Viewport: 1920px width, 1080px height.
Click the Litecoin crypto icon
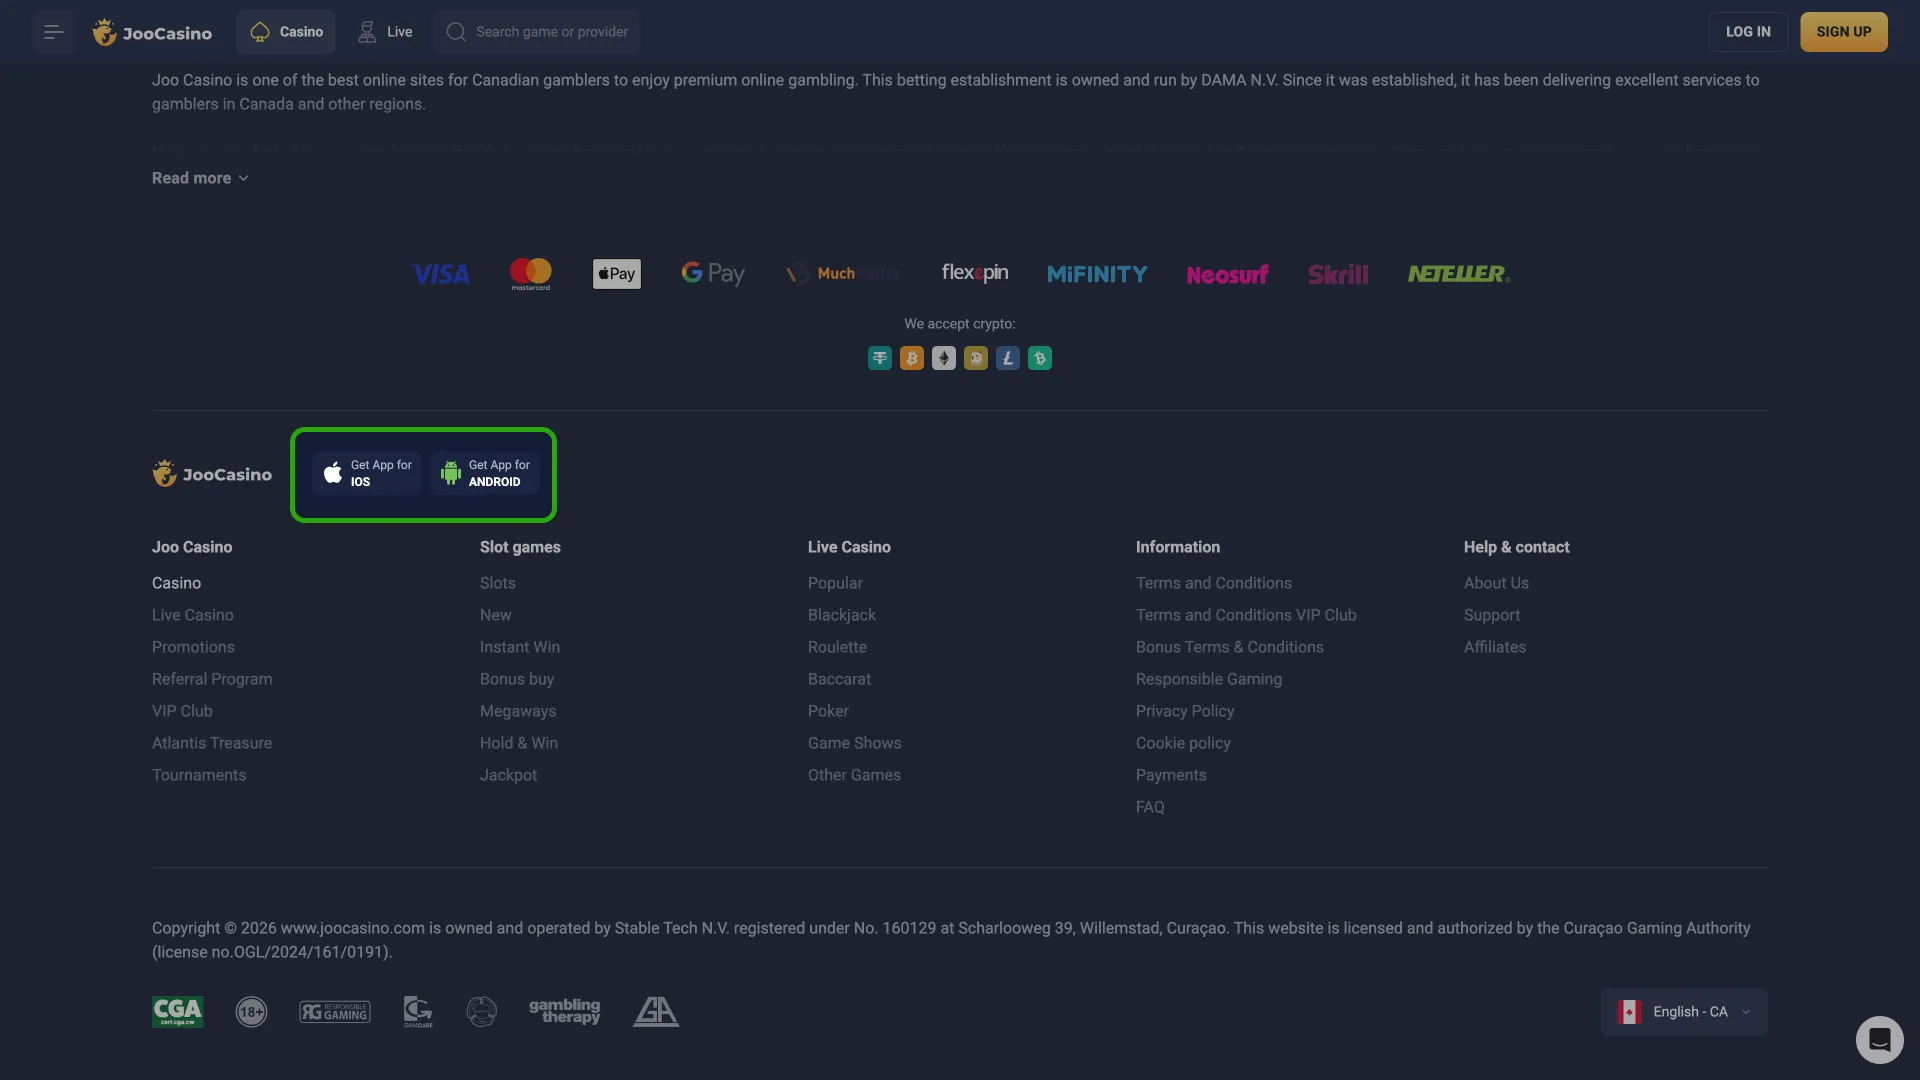(x=1008, y=358)
